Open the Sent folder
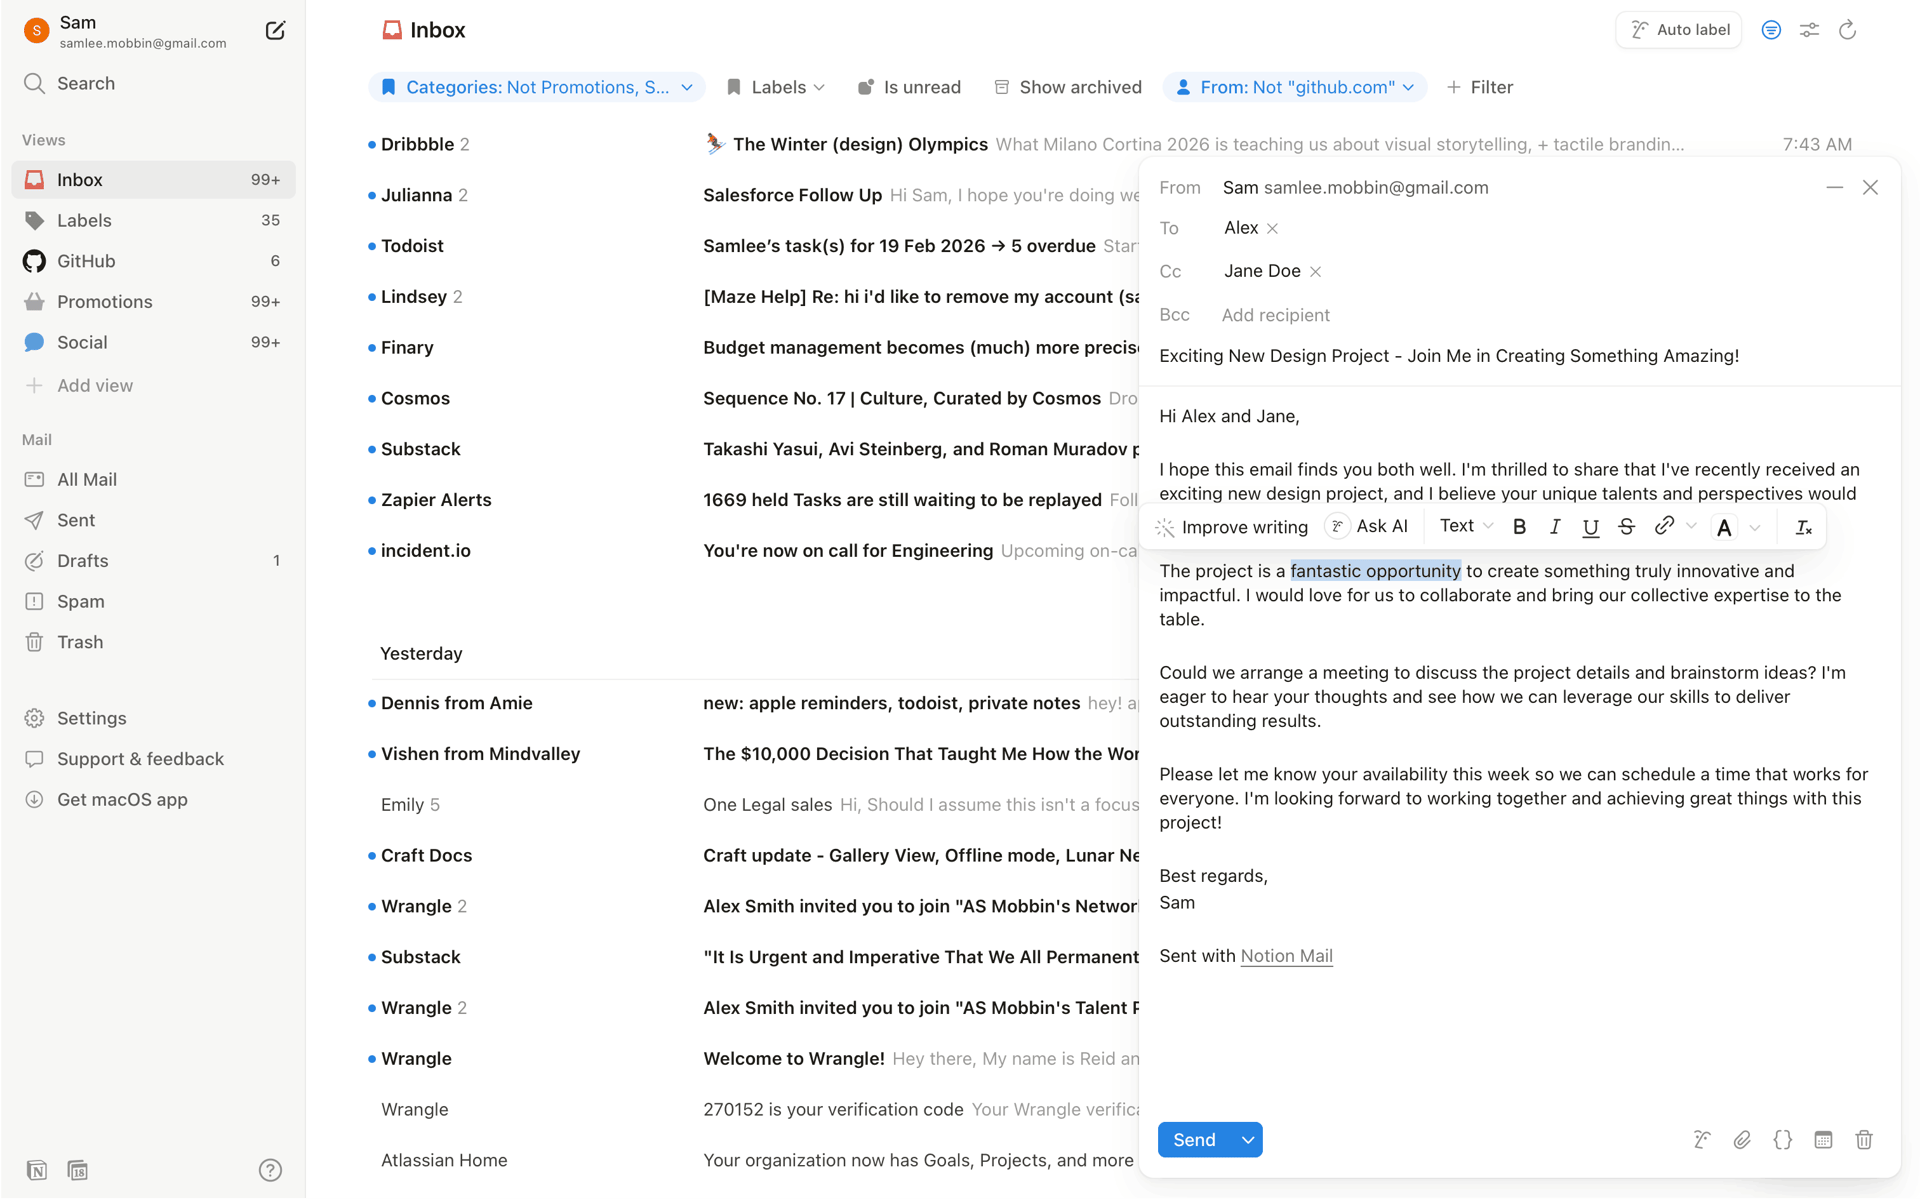The height and width of the screenshot is (1200, 1920). [x=153, y=520]
